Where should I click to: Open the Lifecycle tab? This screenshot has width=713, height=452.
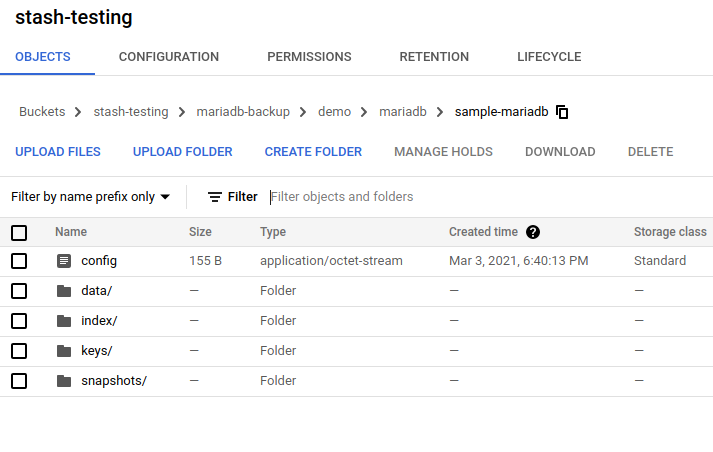click(549, 57)
